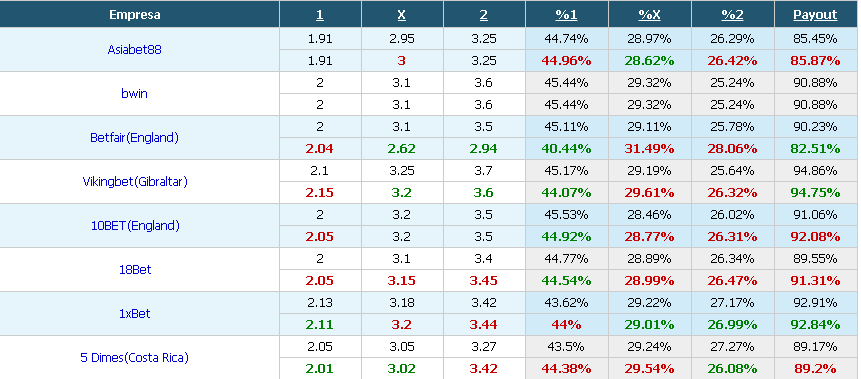The image size is (861, 379).
Task: Select Vikingbet's 94.75% payout cell
Action: (815, 193)
